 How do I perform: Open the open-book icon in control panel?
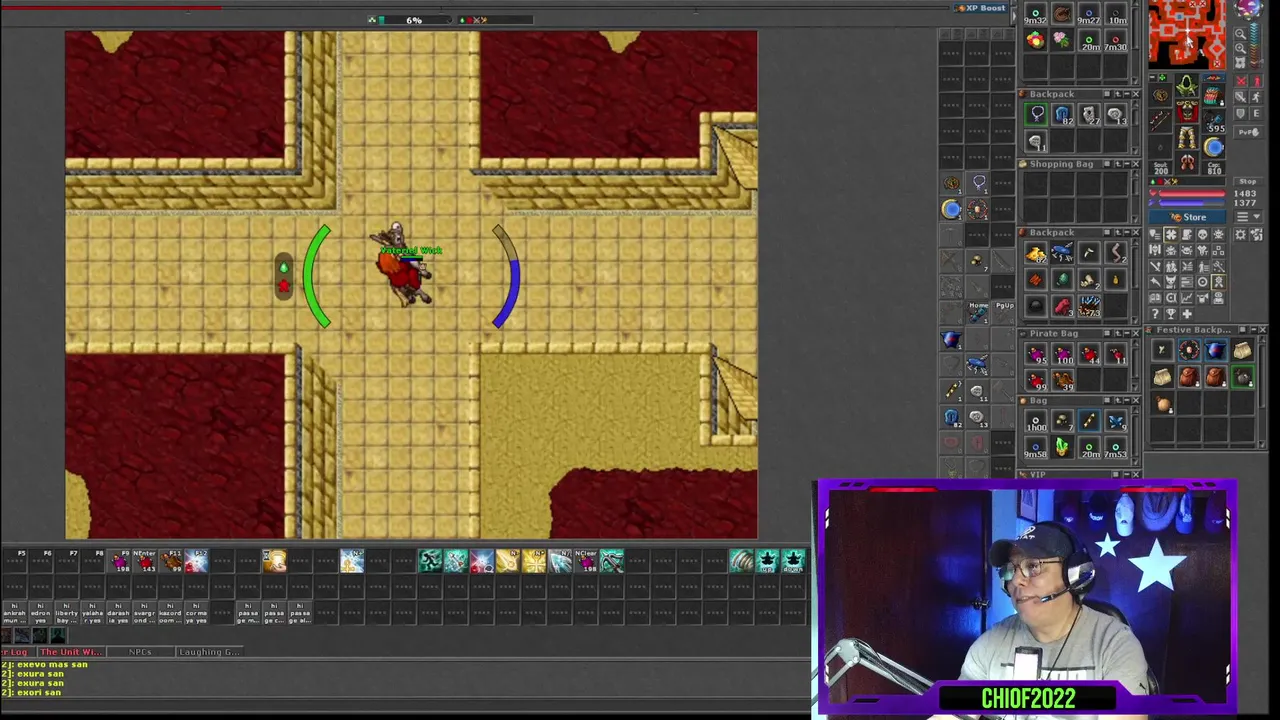click(x=1155, y=298)
